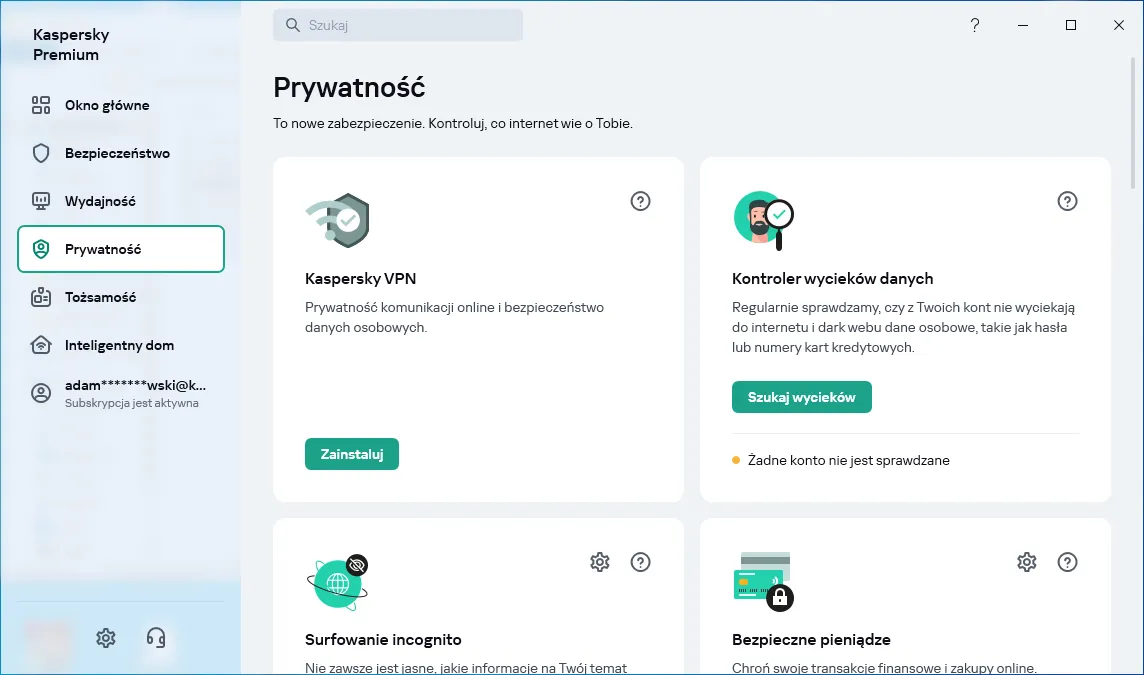Open the support headset icon
The image size is (1144, 675).
click(156, 637)
